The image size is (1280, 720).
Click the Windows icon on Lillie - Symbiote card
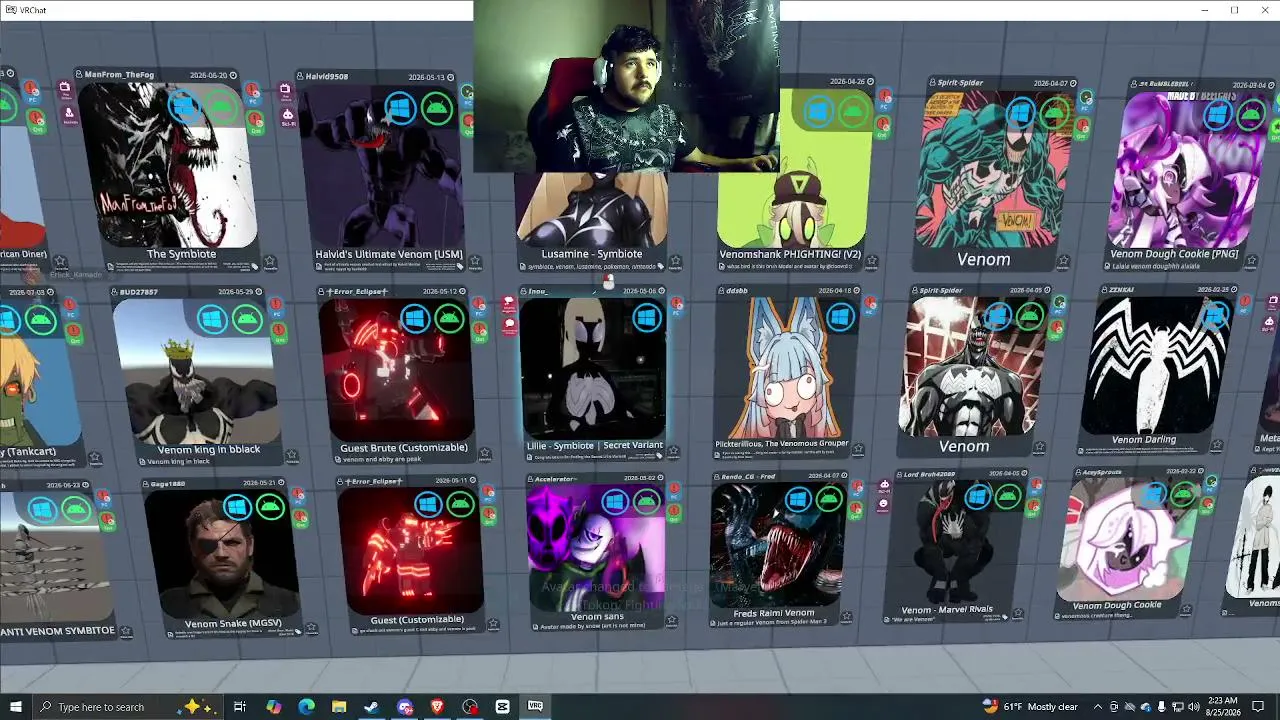[646, 318]
